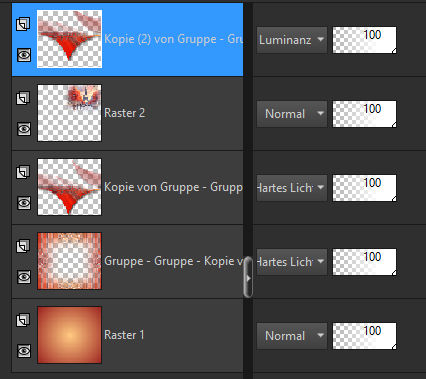Select the Raster 2 layer name

(124, 113)
